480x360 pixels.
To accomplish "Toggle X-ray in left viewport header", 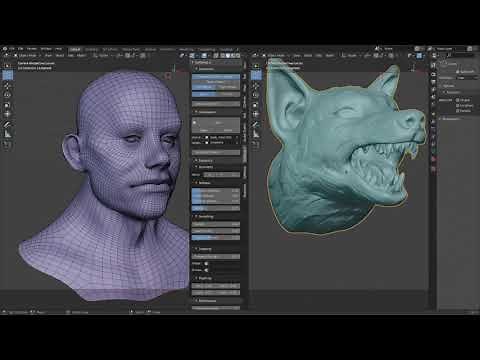I will pyautogui.click(x=216, y=55).
